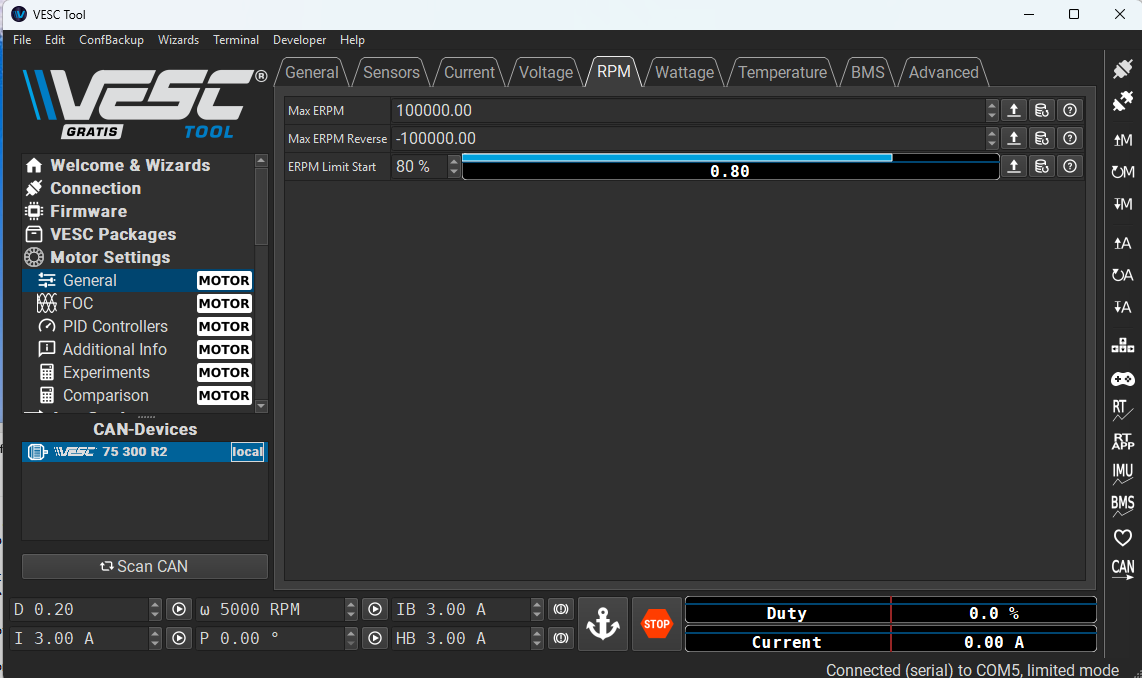Click the help icon for Max ERPM
This screenshot has width=1142, height=678.
[x=1070, y=110]
